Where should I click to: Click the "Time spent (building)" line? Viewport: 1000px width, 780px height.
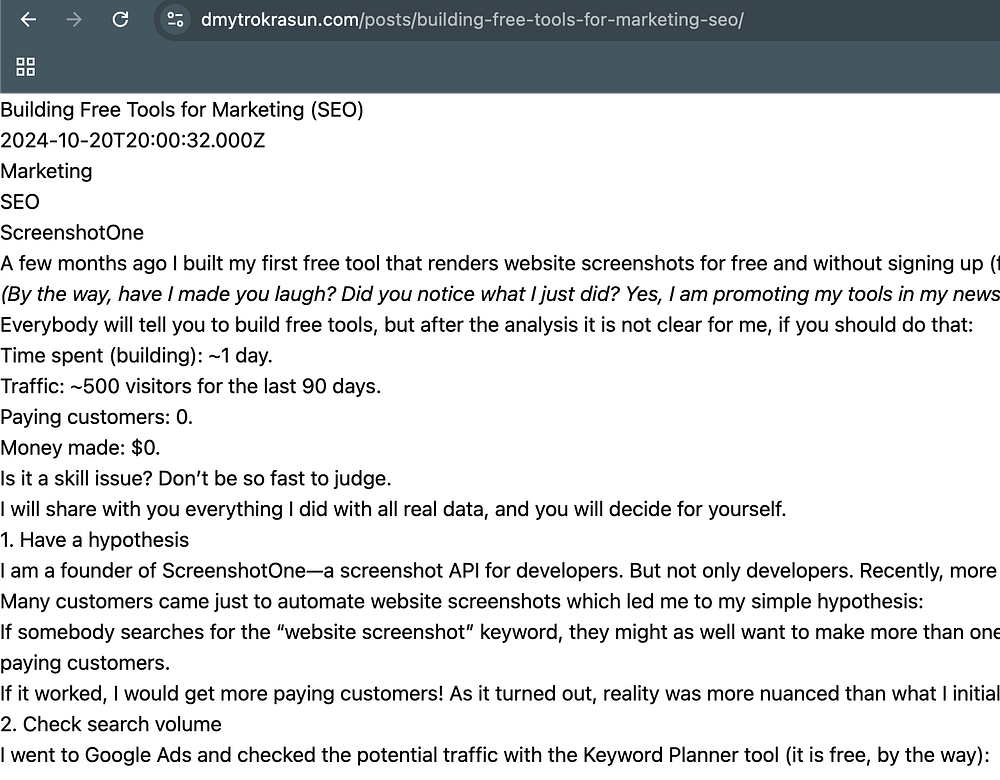[136, 355]
